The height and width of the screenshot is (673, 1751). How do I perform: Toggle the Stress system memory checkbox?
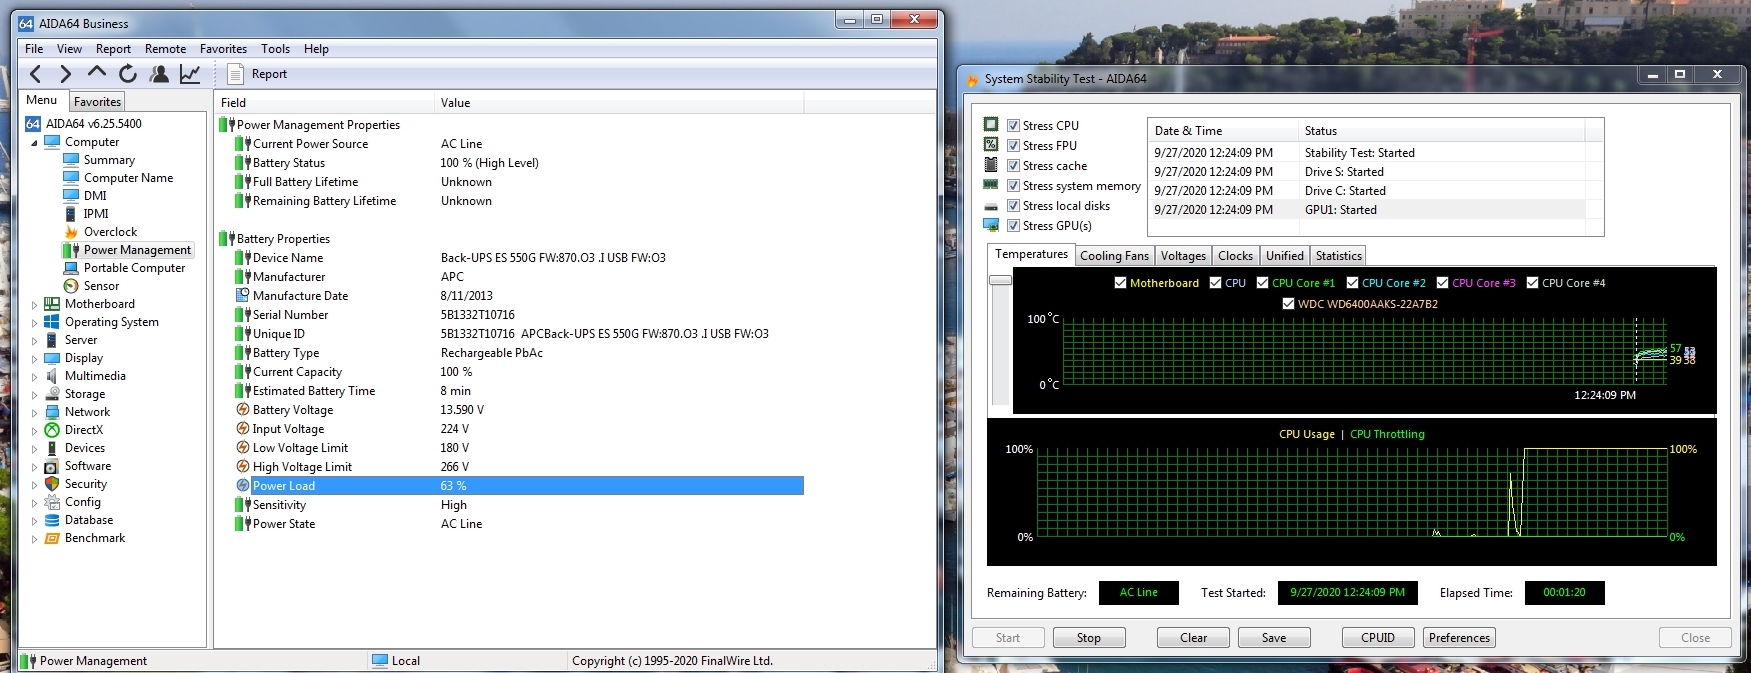click(1013, 186)
